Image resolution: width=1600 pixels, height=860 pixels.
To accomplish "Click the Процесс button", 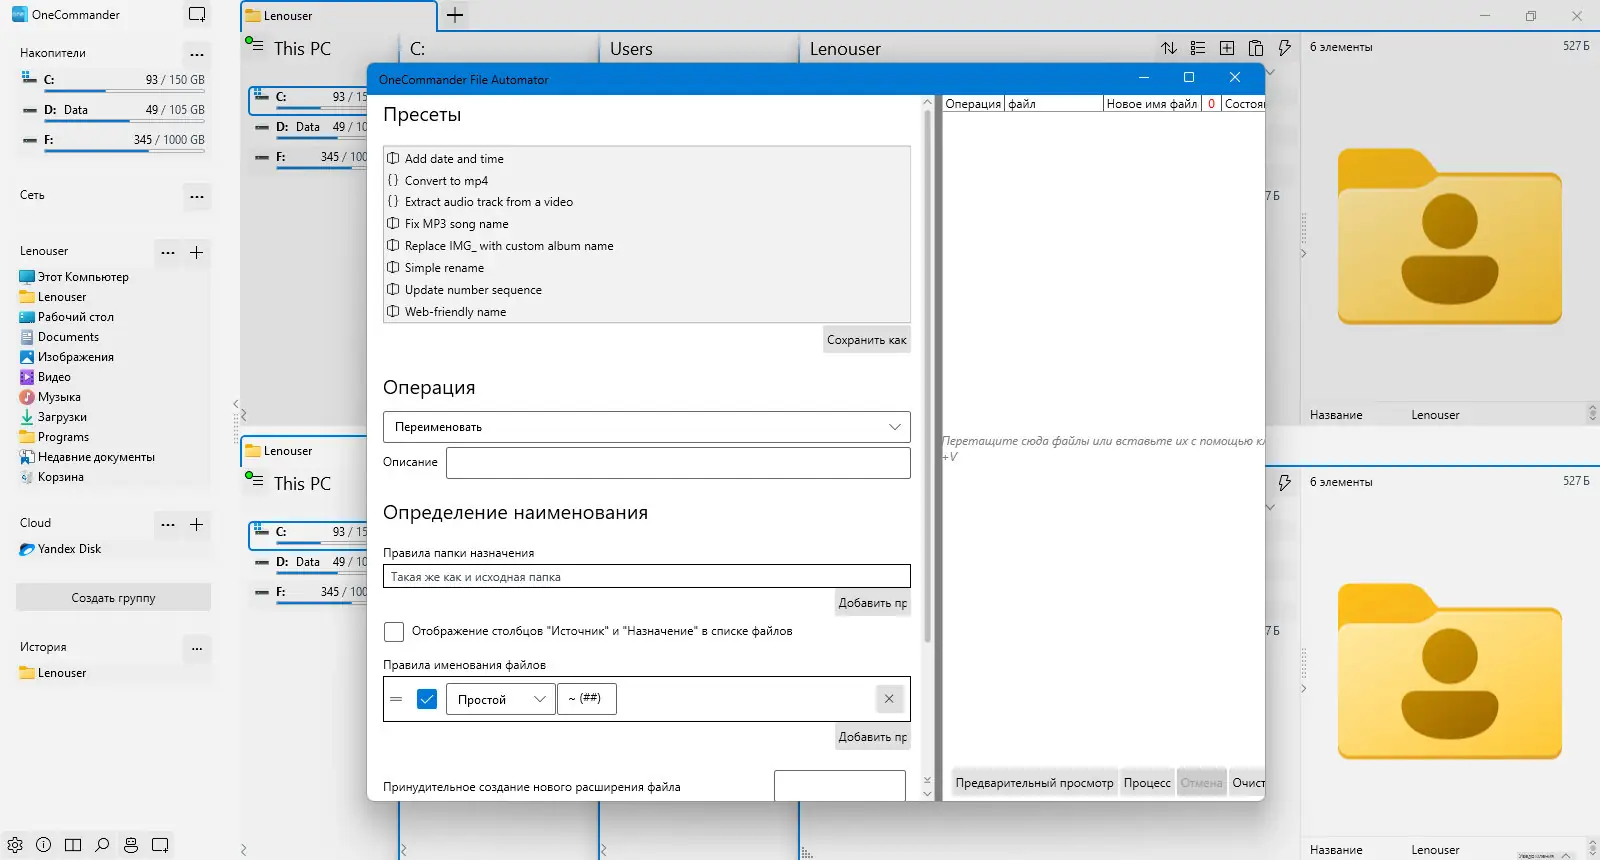I will pos(1147,783).
